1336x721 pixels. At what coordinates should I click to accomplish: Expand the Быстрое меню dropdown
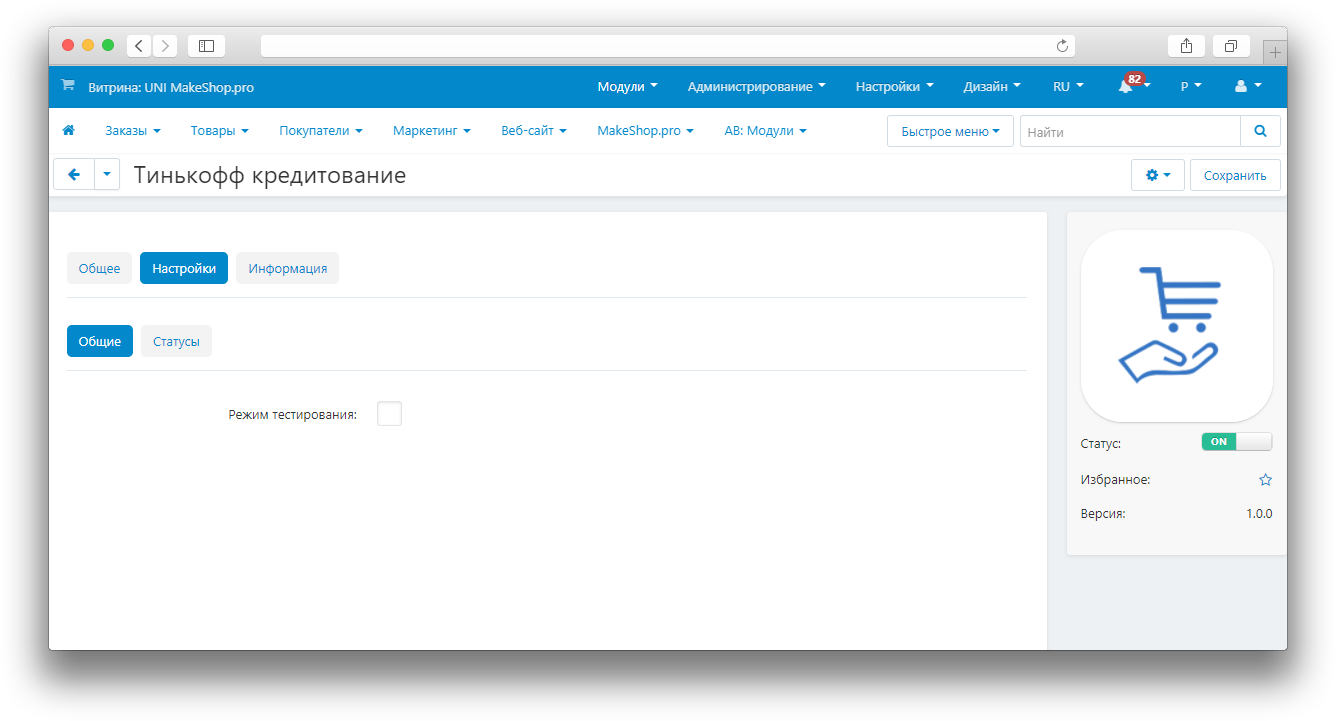pyautogui.click(x=949, y=131)
